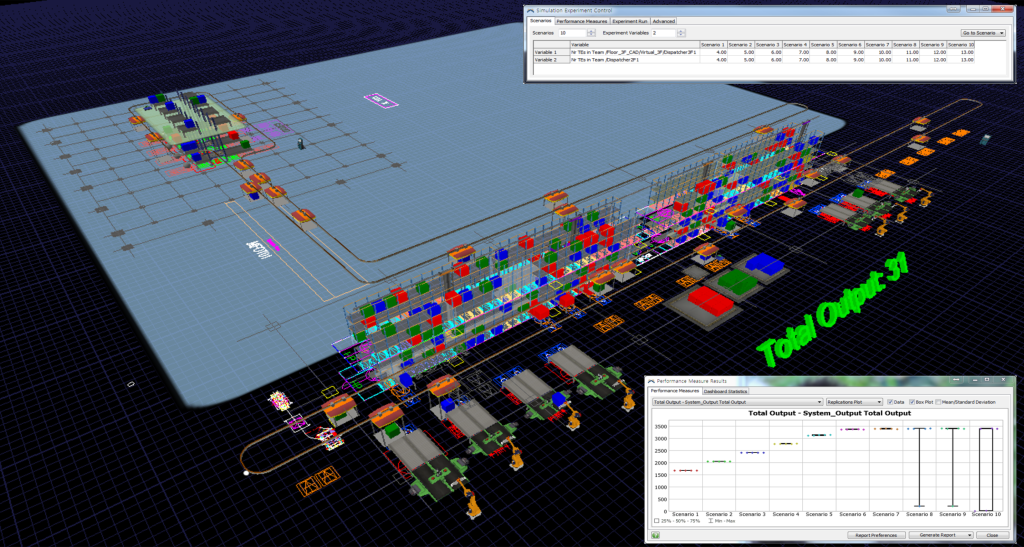Open the Advanced tab
Viewport: 1024px width, 547px height.
pyautogui.click(x=664, y=22)
